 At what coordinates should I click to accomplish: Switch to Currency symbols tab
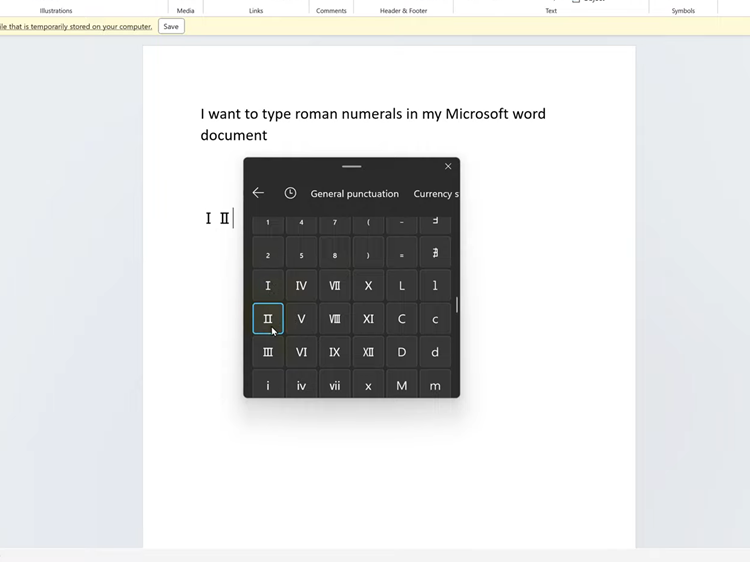[436, 194]
